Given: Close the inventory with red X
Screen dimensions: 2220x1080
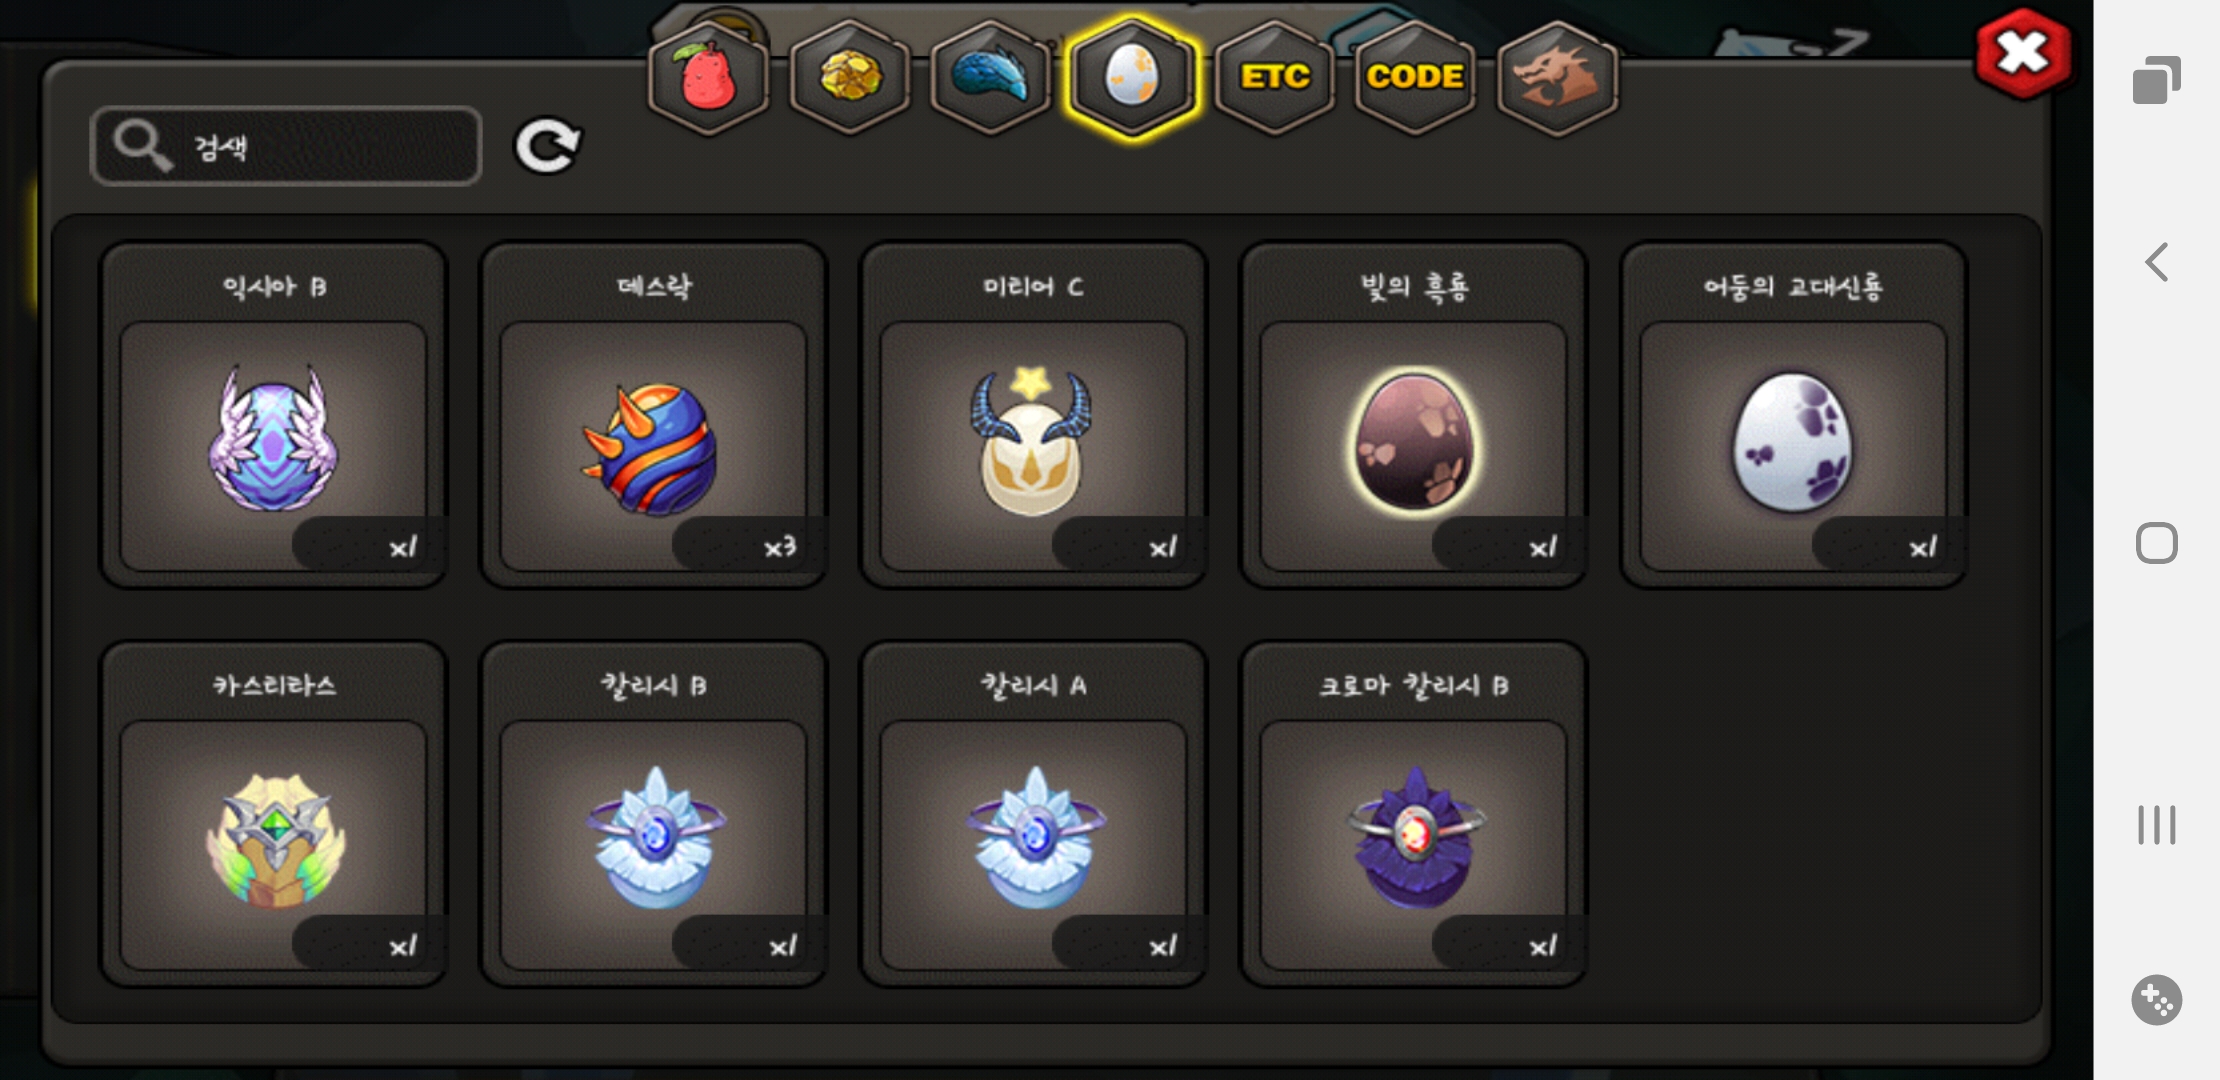Looking at the screenshot, I should 2023,54.
